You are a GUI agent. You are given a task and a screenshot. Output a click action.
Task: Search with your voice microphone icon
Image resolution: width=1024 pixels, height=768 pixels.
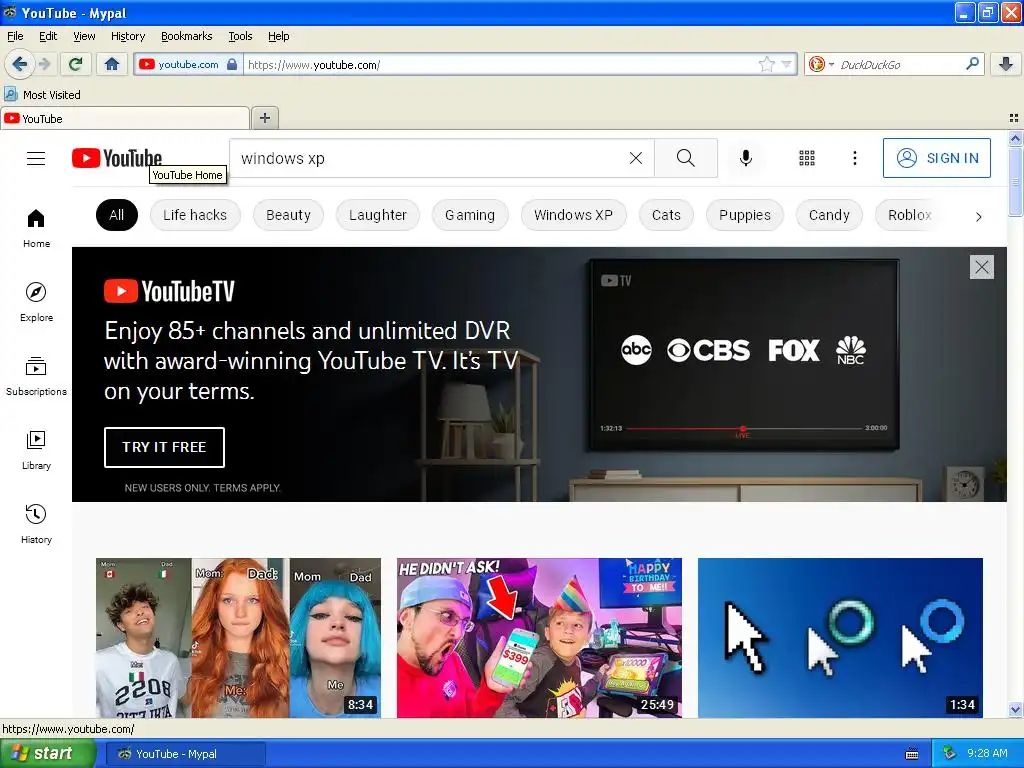click(746, 158)
